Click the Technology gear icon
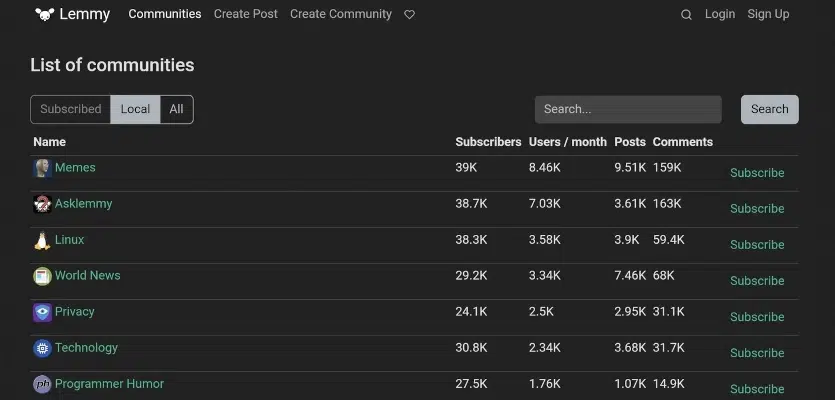 coord(42,348)
